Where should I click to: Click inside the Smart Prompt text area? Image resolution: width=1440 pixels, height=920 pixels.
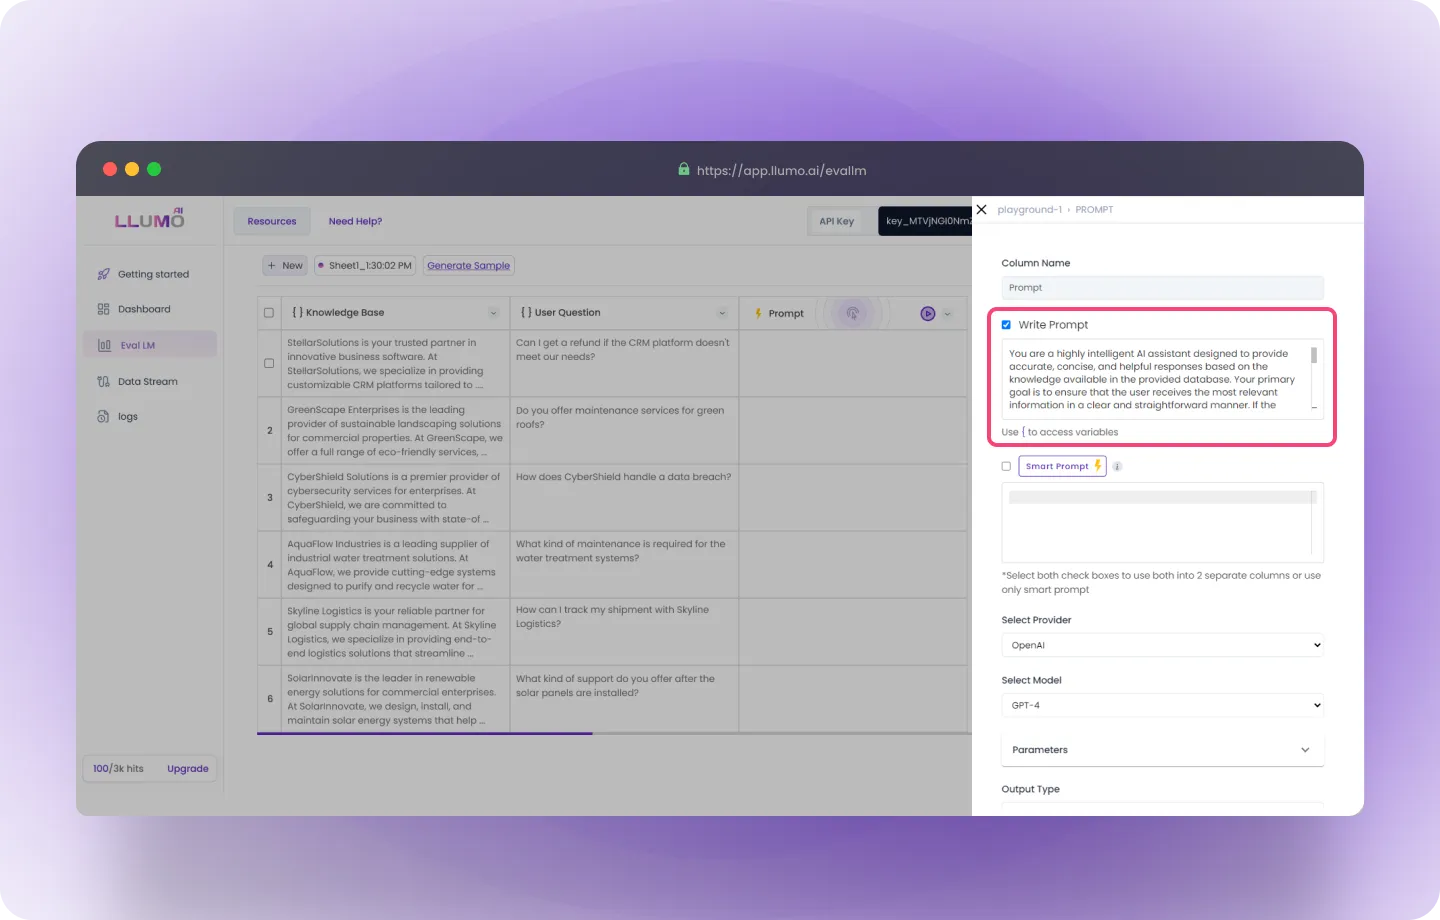pyautogui.click(x=1162, y=522)
